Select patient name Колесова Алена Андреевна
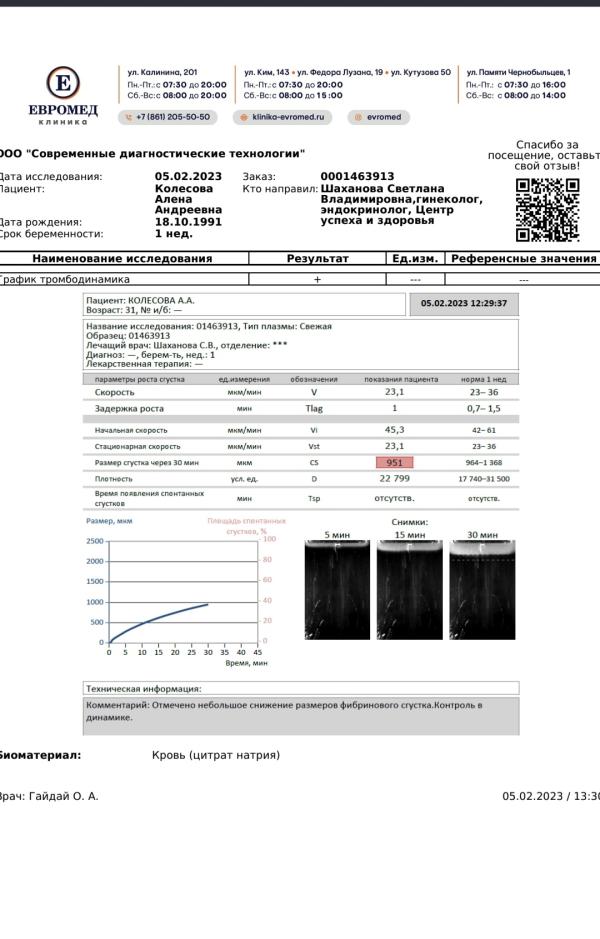The height and width of the screenshot is (939, 600). pyautogui.click(x=188, y=199)
